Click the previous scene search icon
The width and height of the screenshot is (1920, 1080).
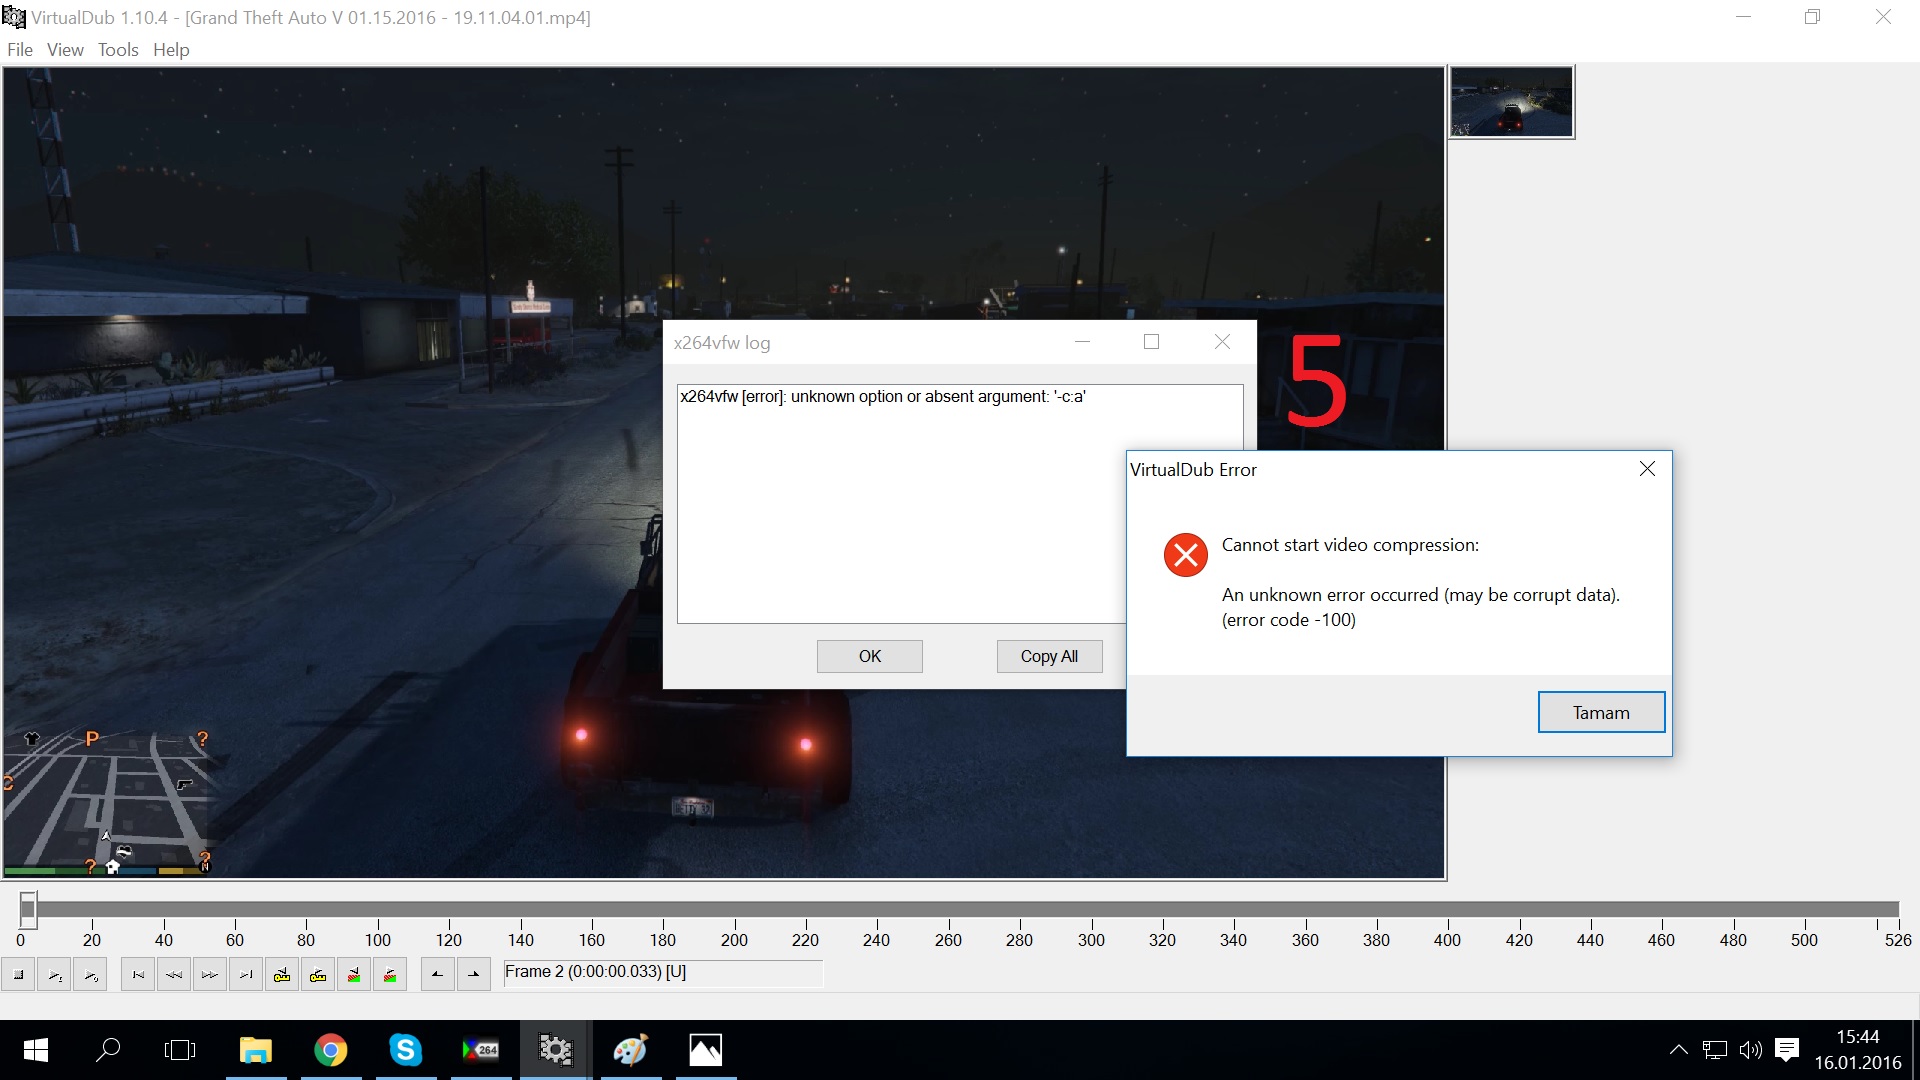(354, 975)
